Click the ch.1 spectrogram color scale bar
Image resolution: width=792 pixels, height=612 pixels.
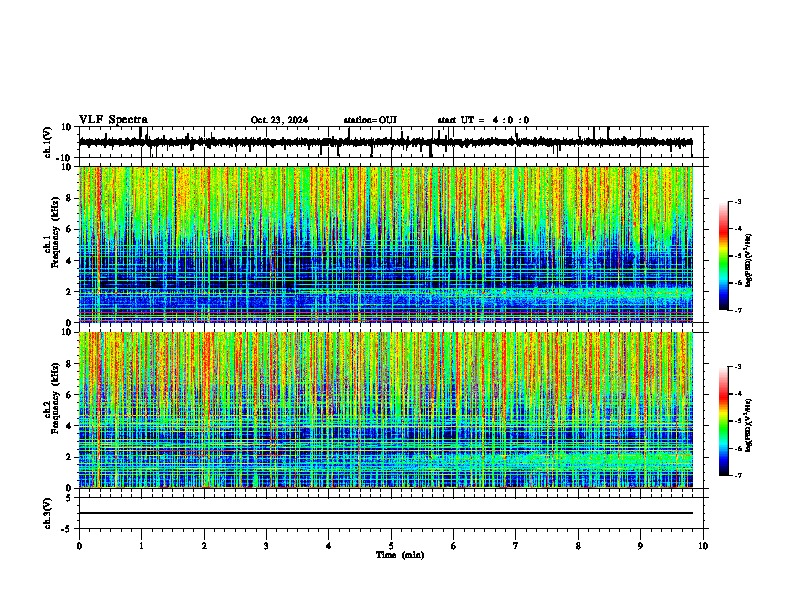click(724, 256)
